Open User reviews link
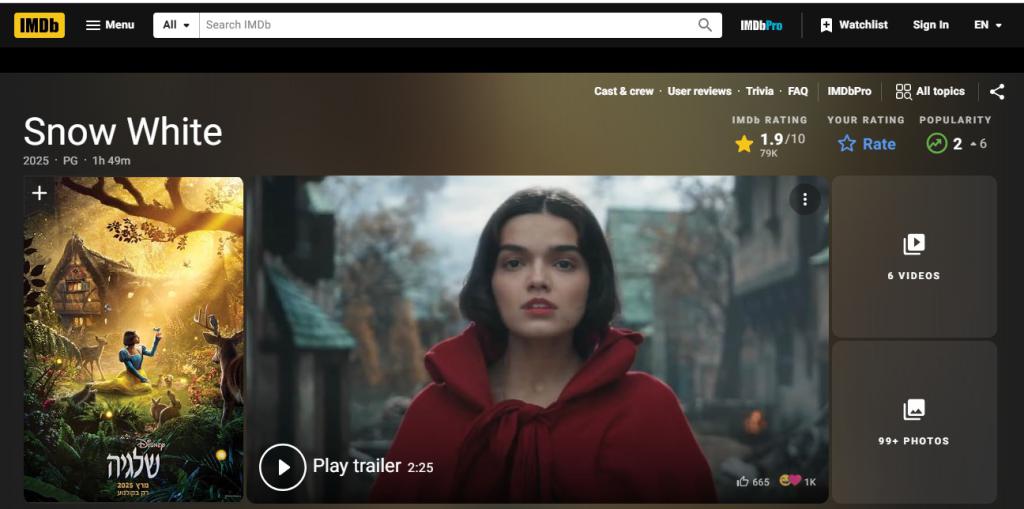The image size is (1024, 509). click(x=699, y=91)
